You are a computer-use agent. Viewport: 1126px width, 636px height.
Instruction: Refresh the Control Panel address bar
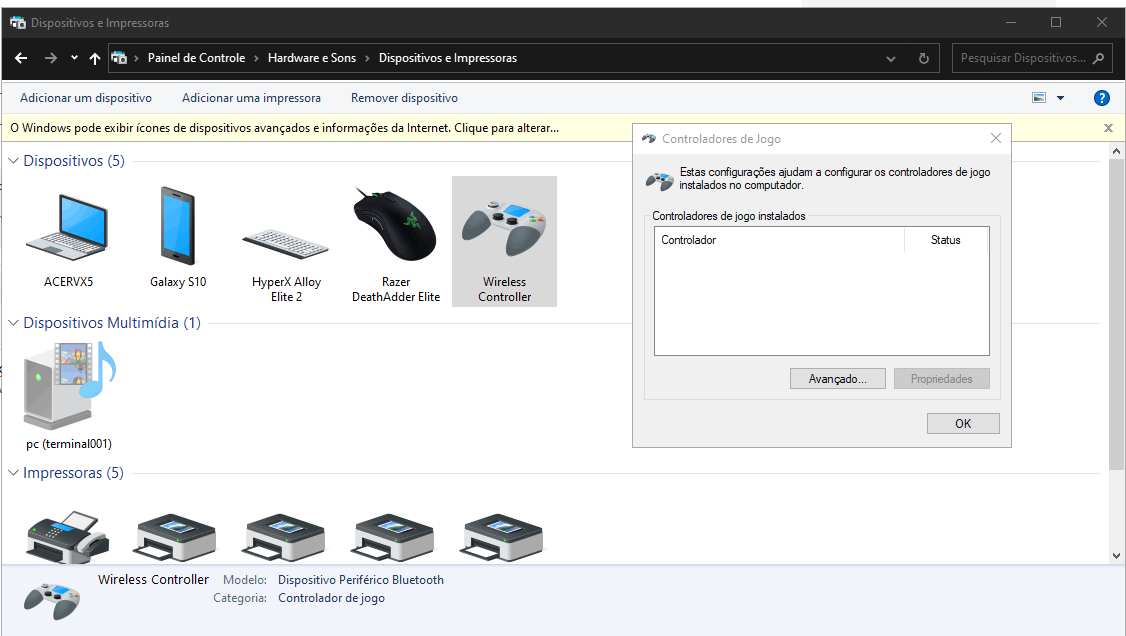pos(923,58)
